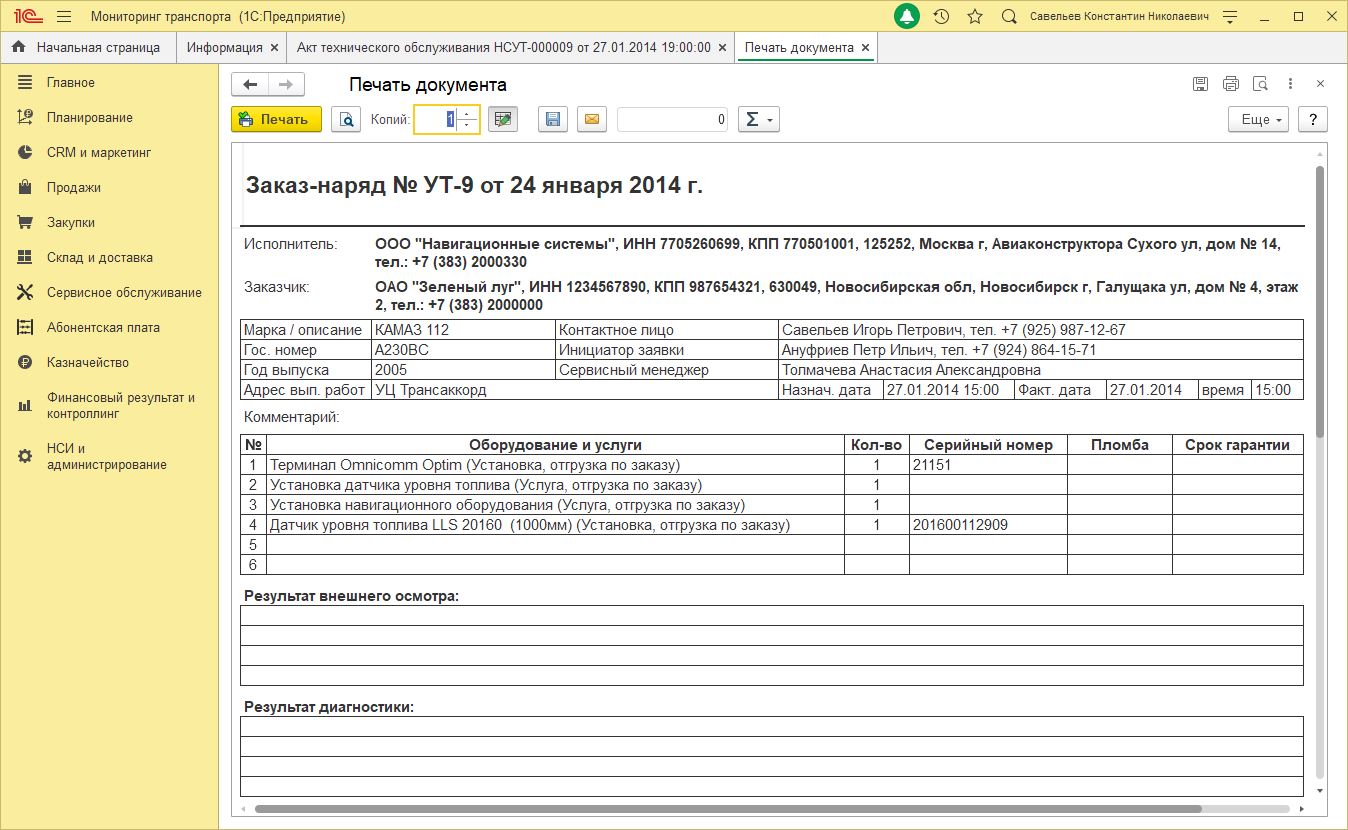Select cell Терминал Omnicomm Optim row
The image size is (1348, 830).
pyautogui.click(x=555, y=465)
